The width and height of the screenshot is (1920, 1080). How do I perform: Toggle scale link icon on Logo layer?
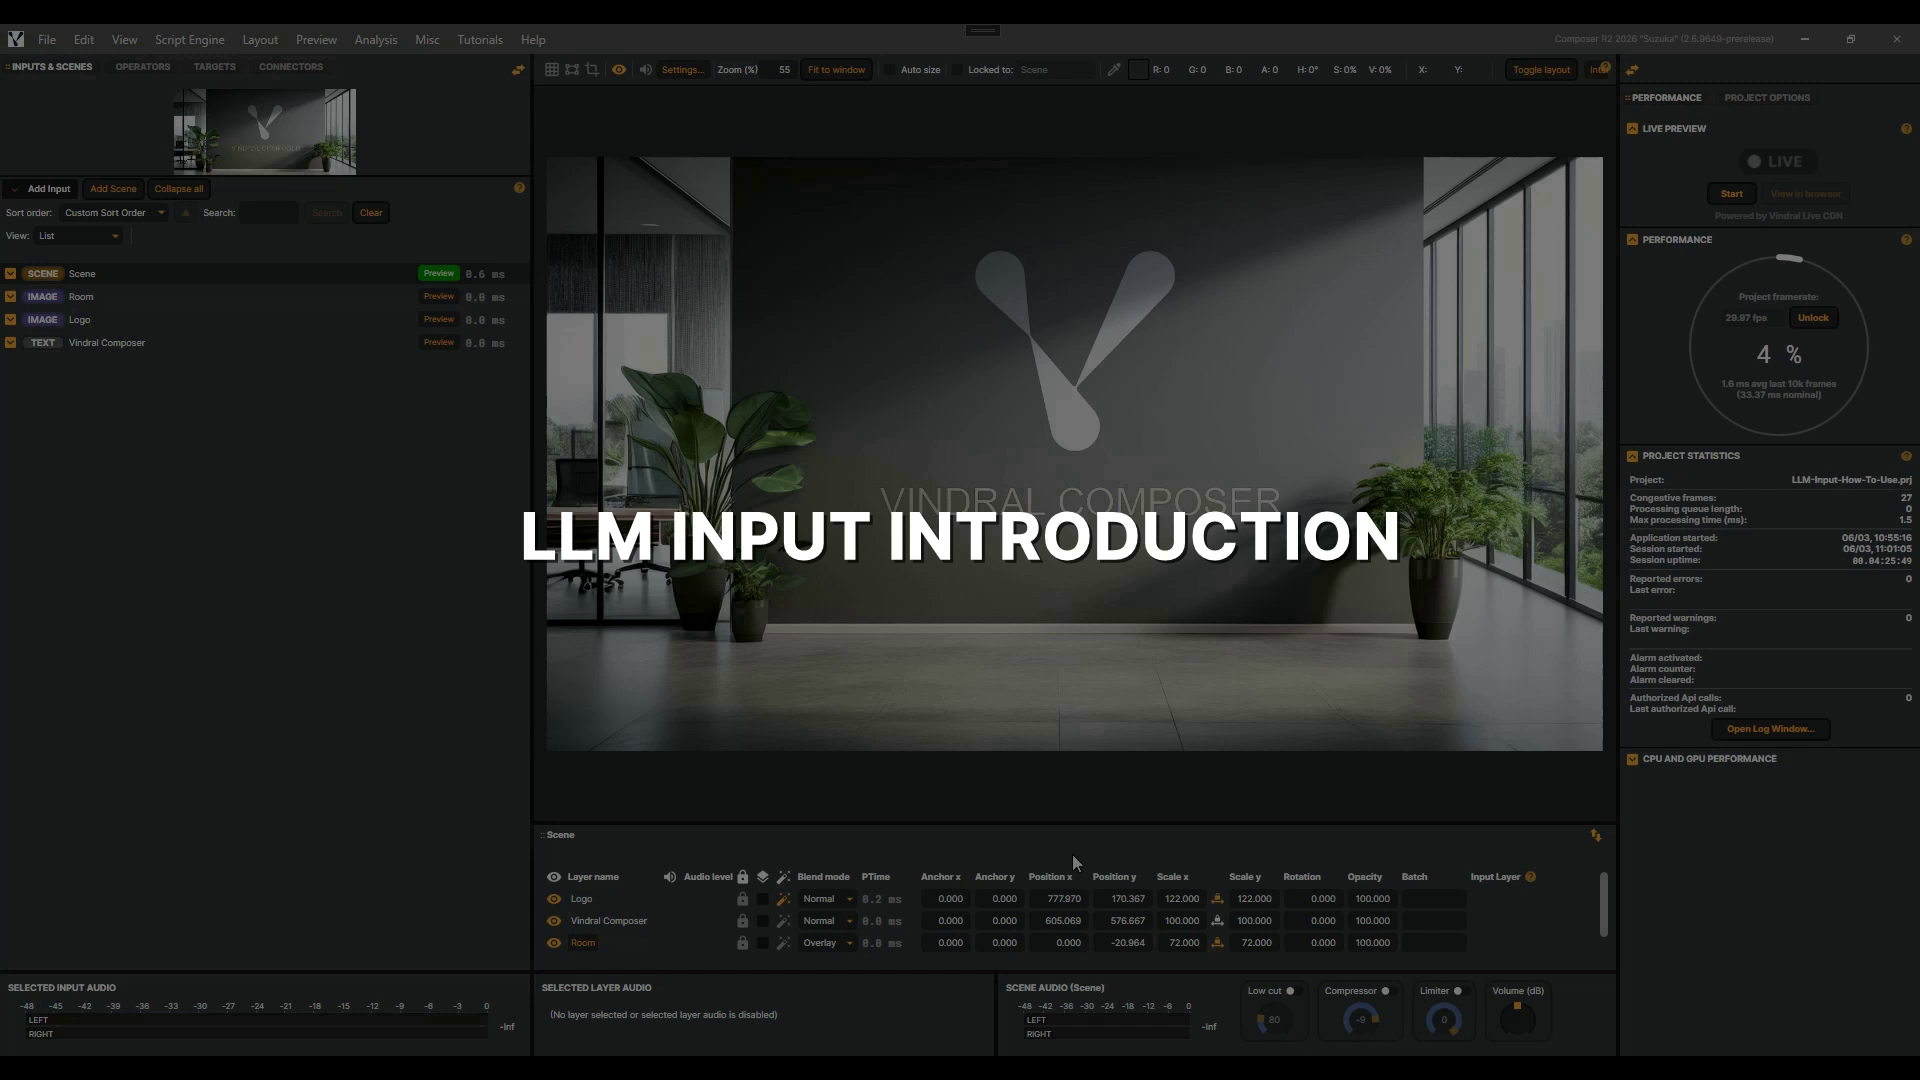point(1217,899)
